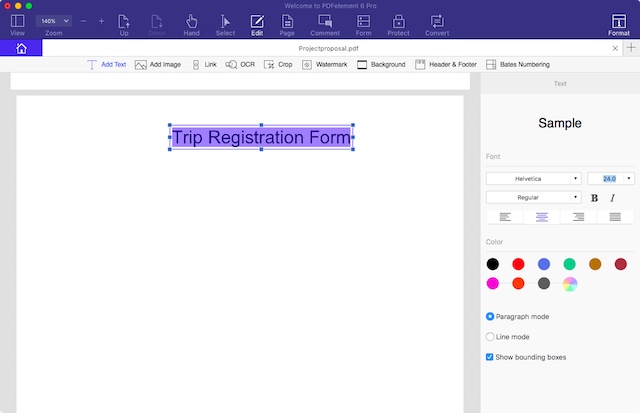Click the Add Text tool
Image resolution: width=640 pixels, height=413 pixels.
pyautogui.click(x=107, y=64)
